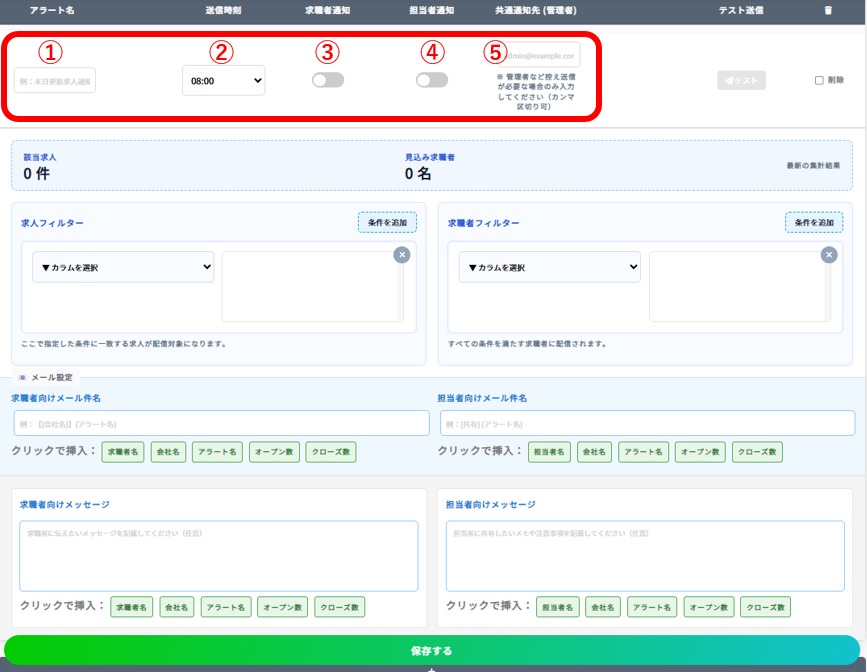The width and height of the screenshot is (867, 672).
Task: Open カラムを選択 dropdown in 求職者フィルター
Action: (549, 267)
